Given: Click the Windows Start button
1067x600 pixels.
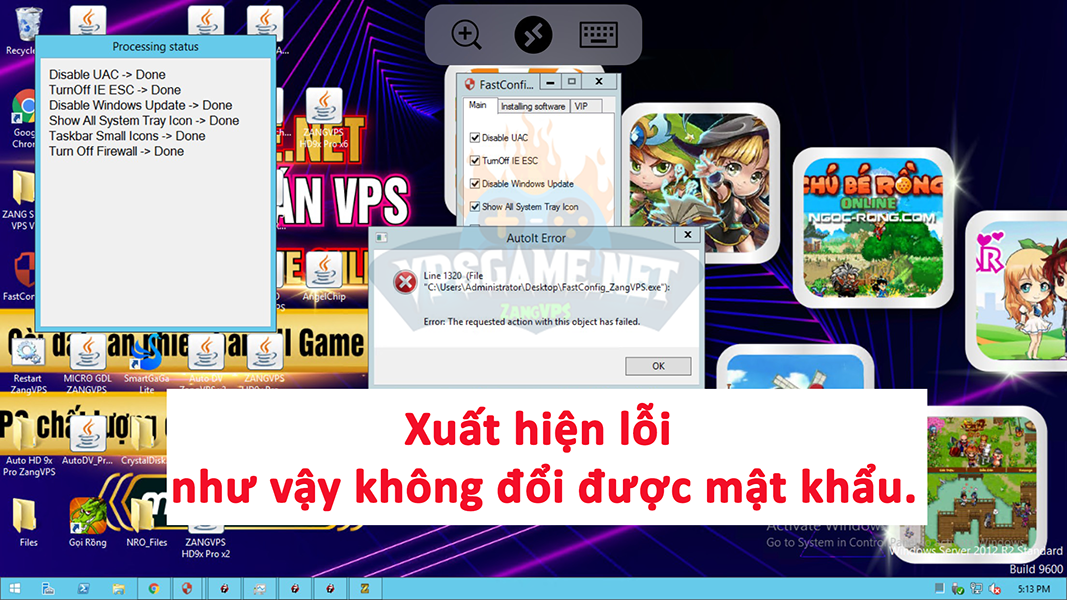Looking at the screenshot, I should 17,589.
